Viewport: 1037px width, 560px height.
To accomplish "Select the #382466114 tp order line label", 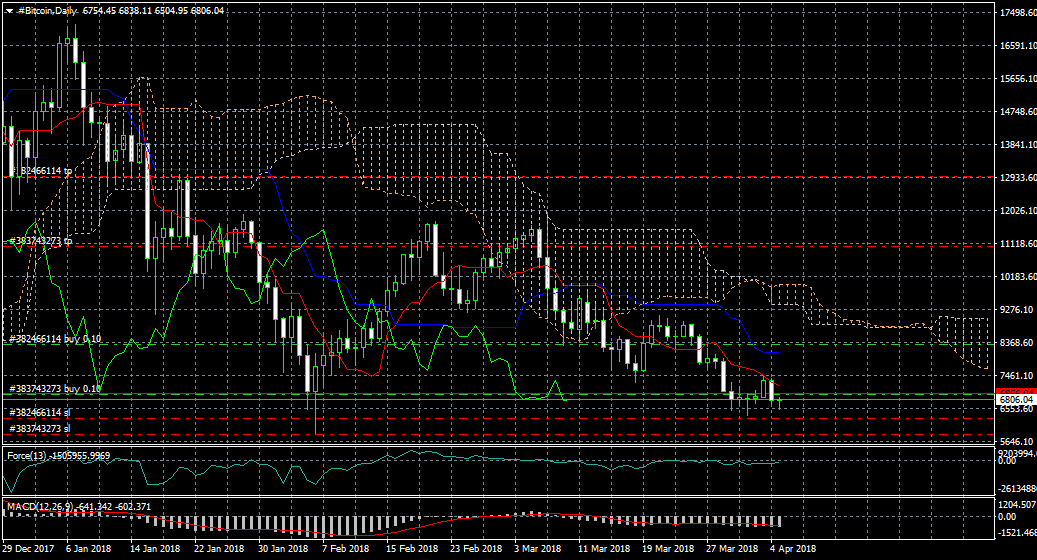I will click(x=42, y=172).
